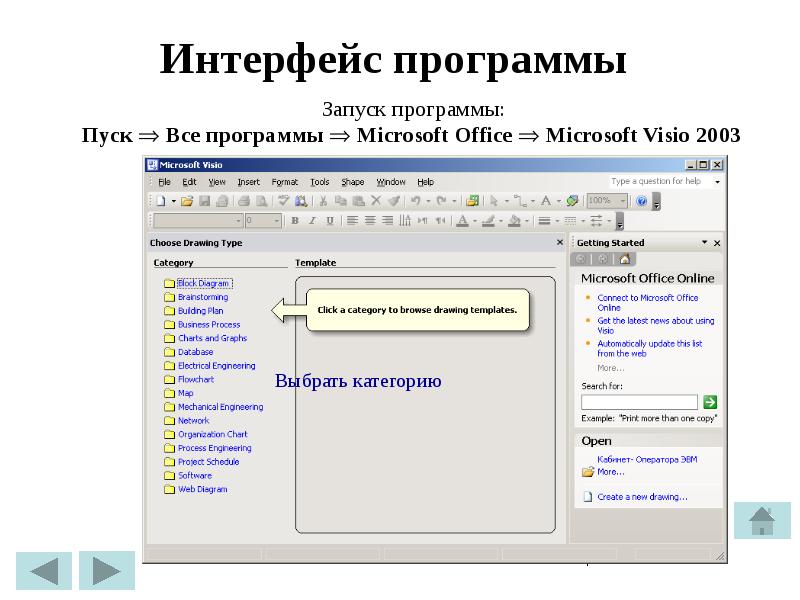The image size is (800, 600).
Task: Select the Connector tool
Action: click(520, 201)
